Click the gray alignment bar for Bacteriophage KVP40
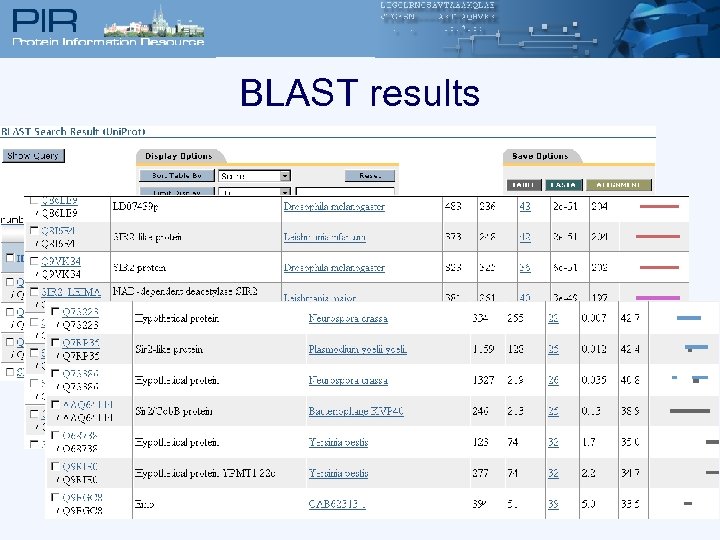The image size is (720, 540). pos(690,411)
